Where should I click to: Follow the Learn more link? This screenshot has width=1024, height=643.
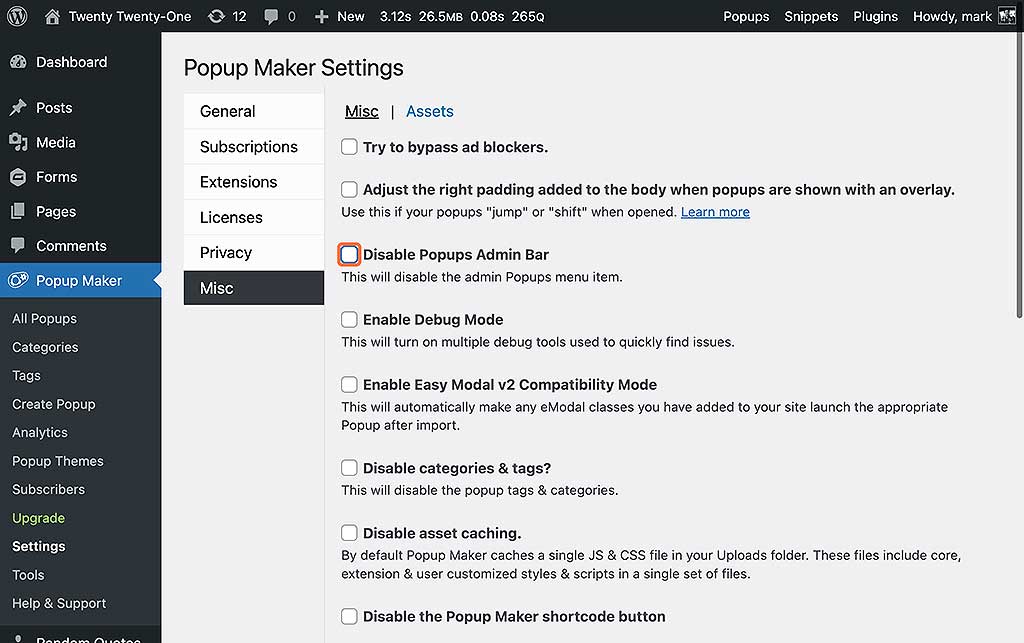[x=715, y=212]
